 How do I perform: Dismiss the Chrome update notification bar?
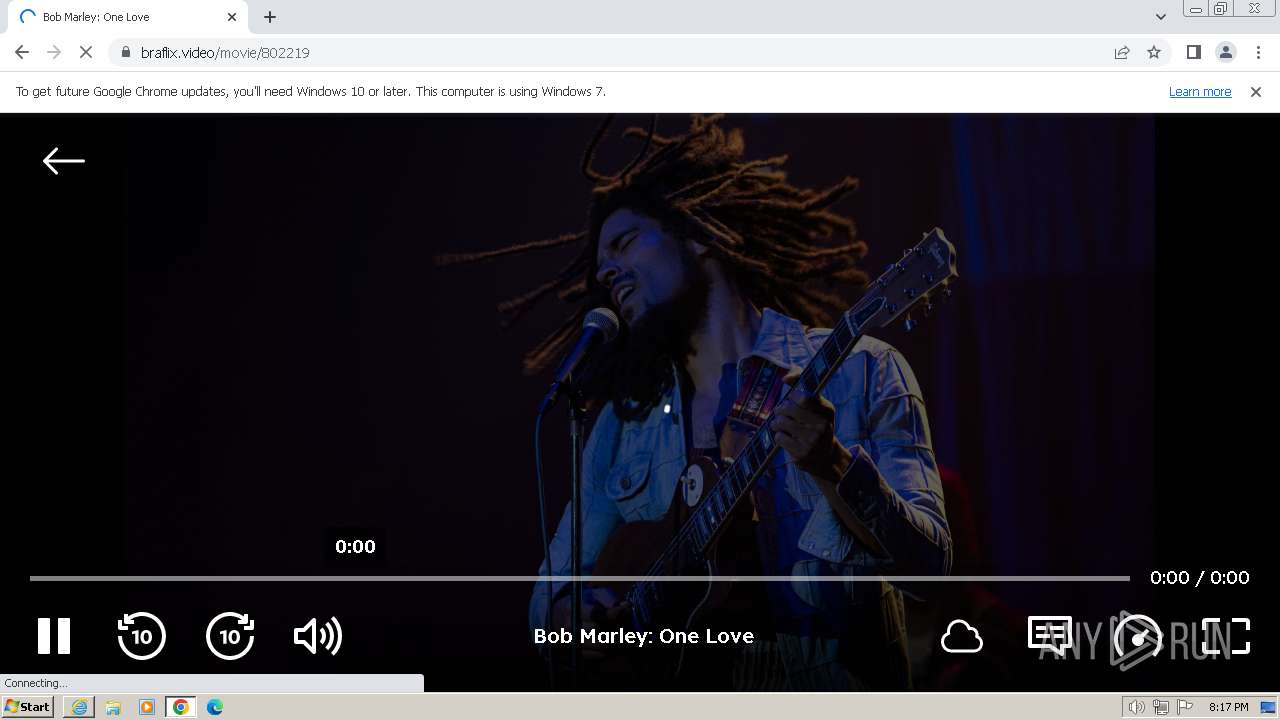pos(1256,91)
